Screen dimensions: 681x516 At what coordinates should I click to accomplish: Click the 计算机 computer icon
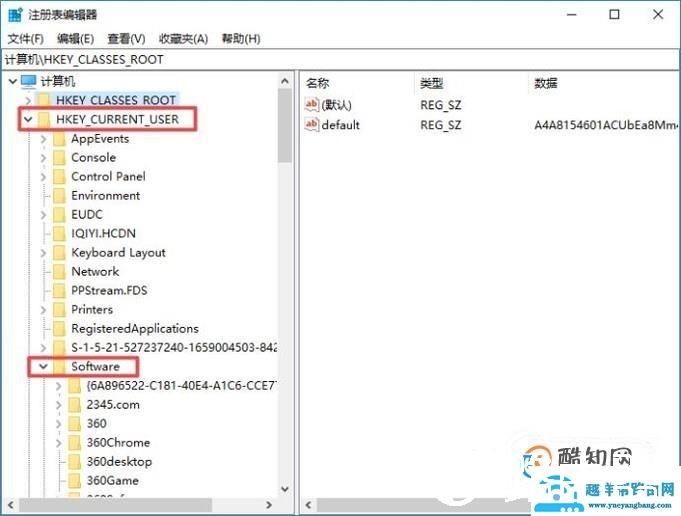coord(29,81)
